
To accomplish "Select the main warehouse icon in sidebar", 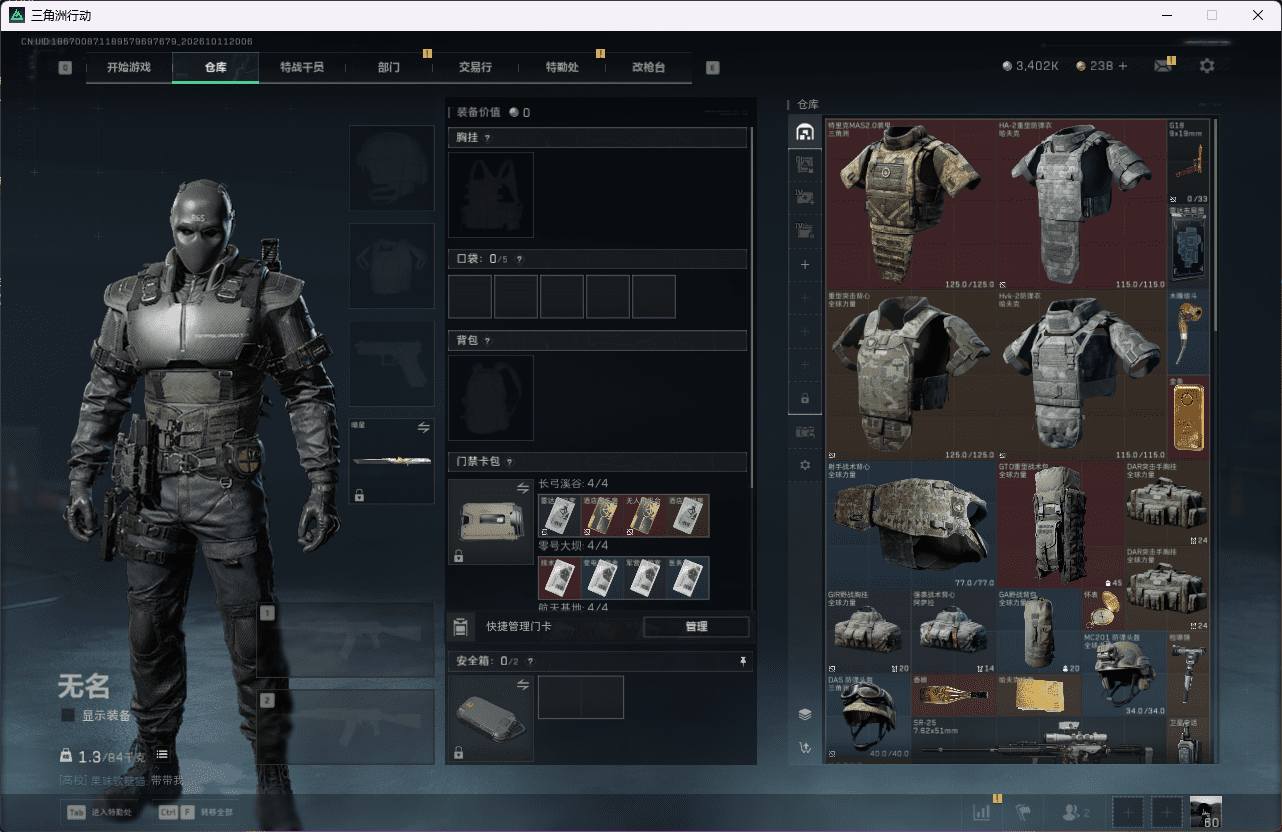I will click(805, 133).
